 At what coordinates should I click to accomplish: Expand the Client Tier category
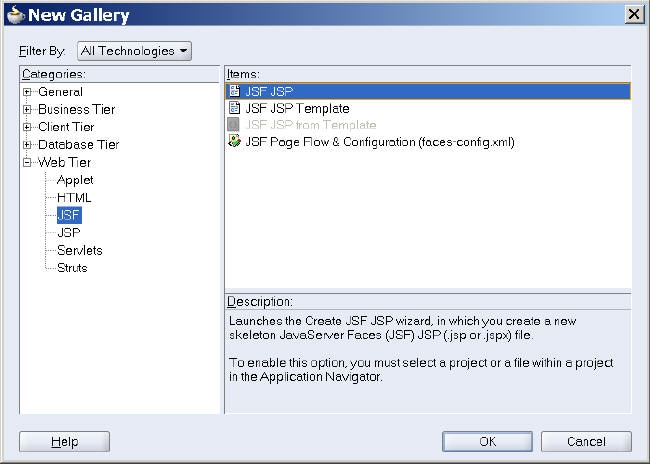[x=29, y=127]
